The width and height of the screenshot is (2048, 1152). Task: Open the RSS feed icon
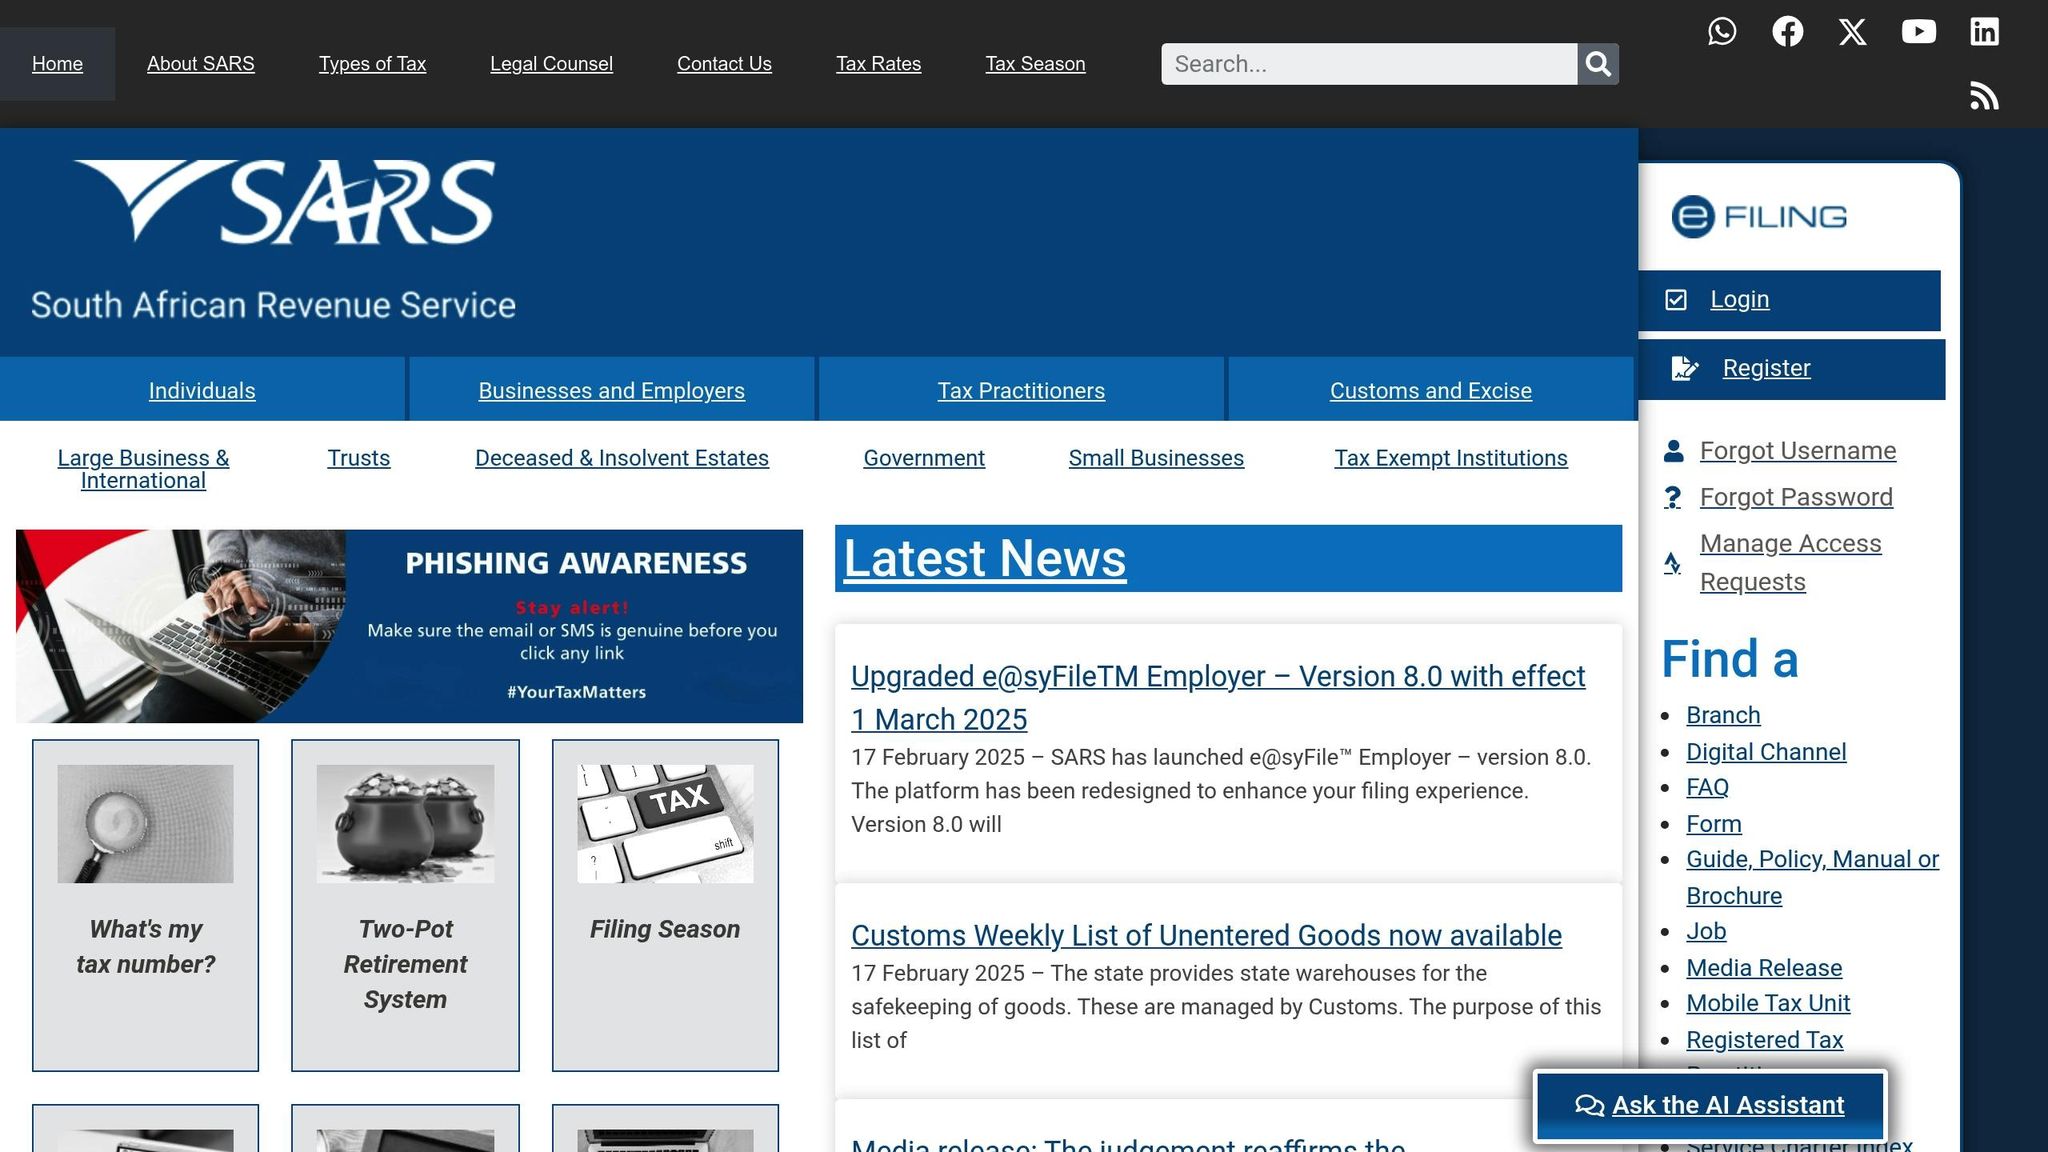(x=1984, y=96)
